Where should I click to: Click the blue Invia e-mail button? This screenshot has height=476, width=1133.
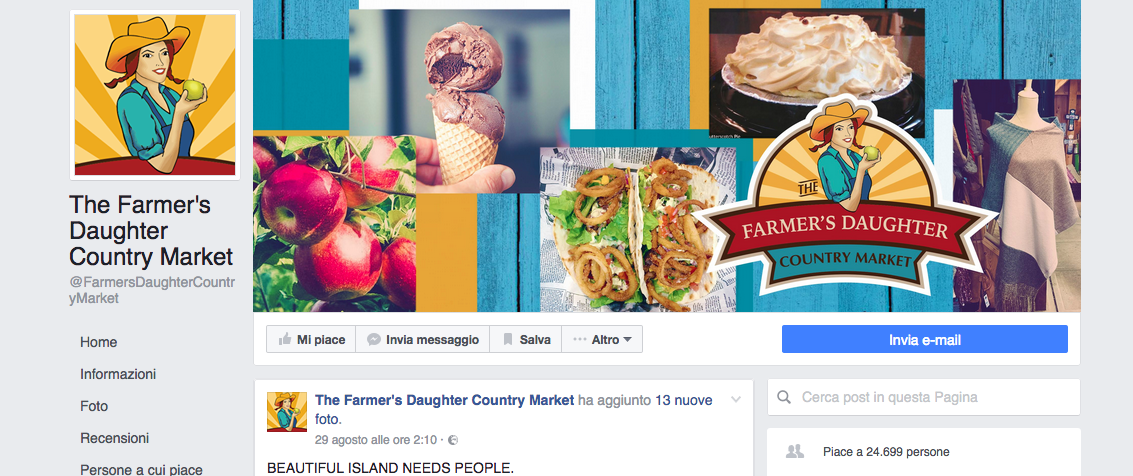[925, 339]
